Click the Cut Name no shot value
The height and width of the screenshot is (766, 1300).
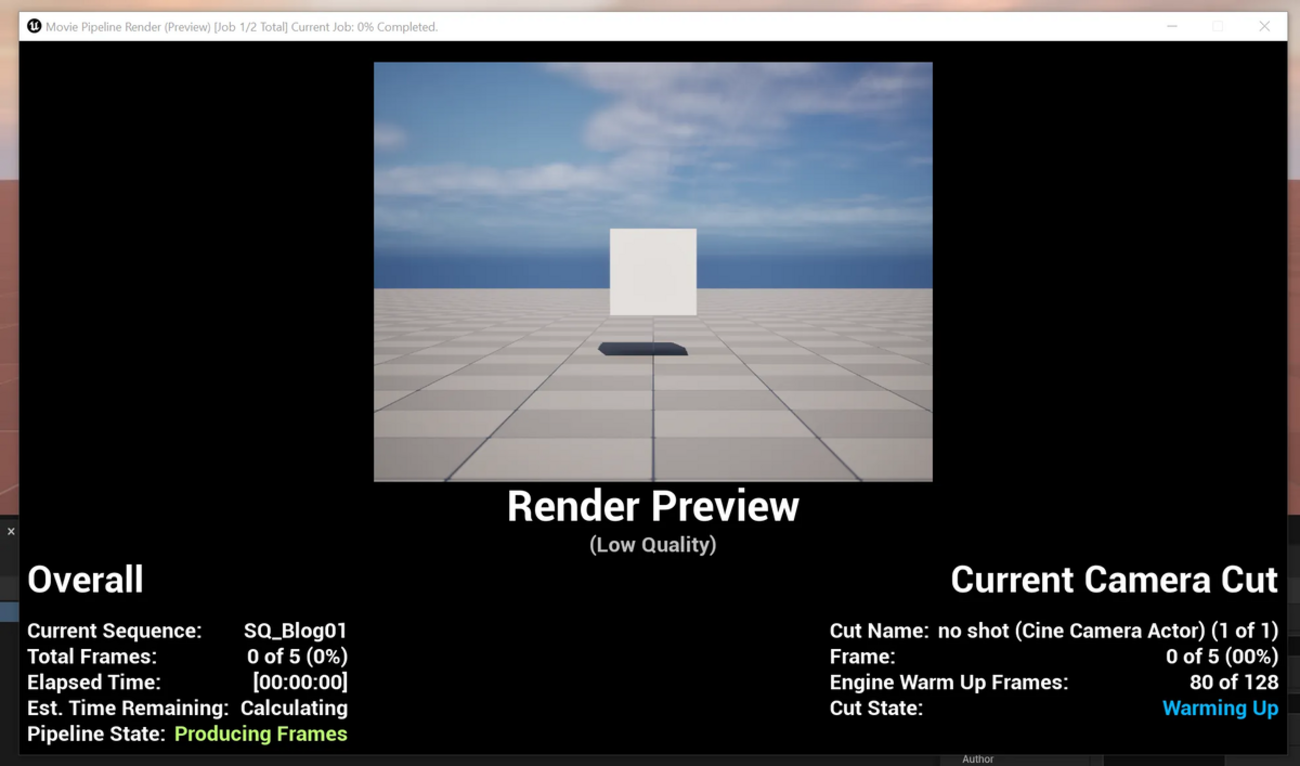(1107, 631)
